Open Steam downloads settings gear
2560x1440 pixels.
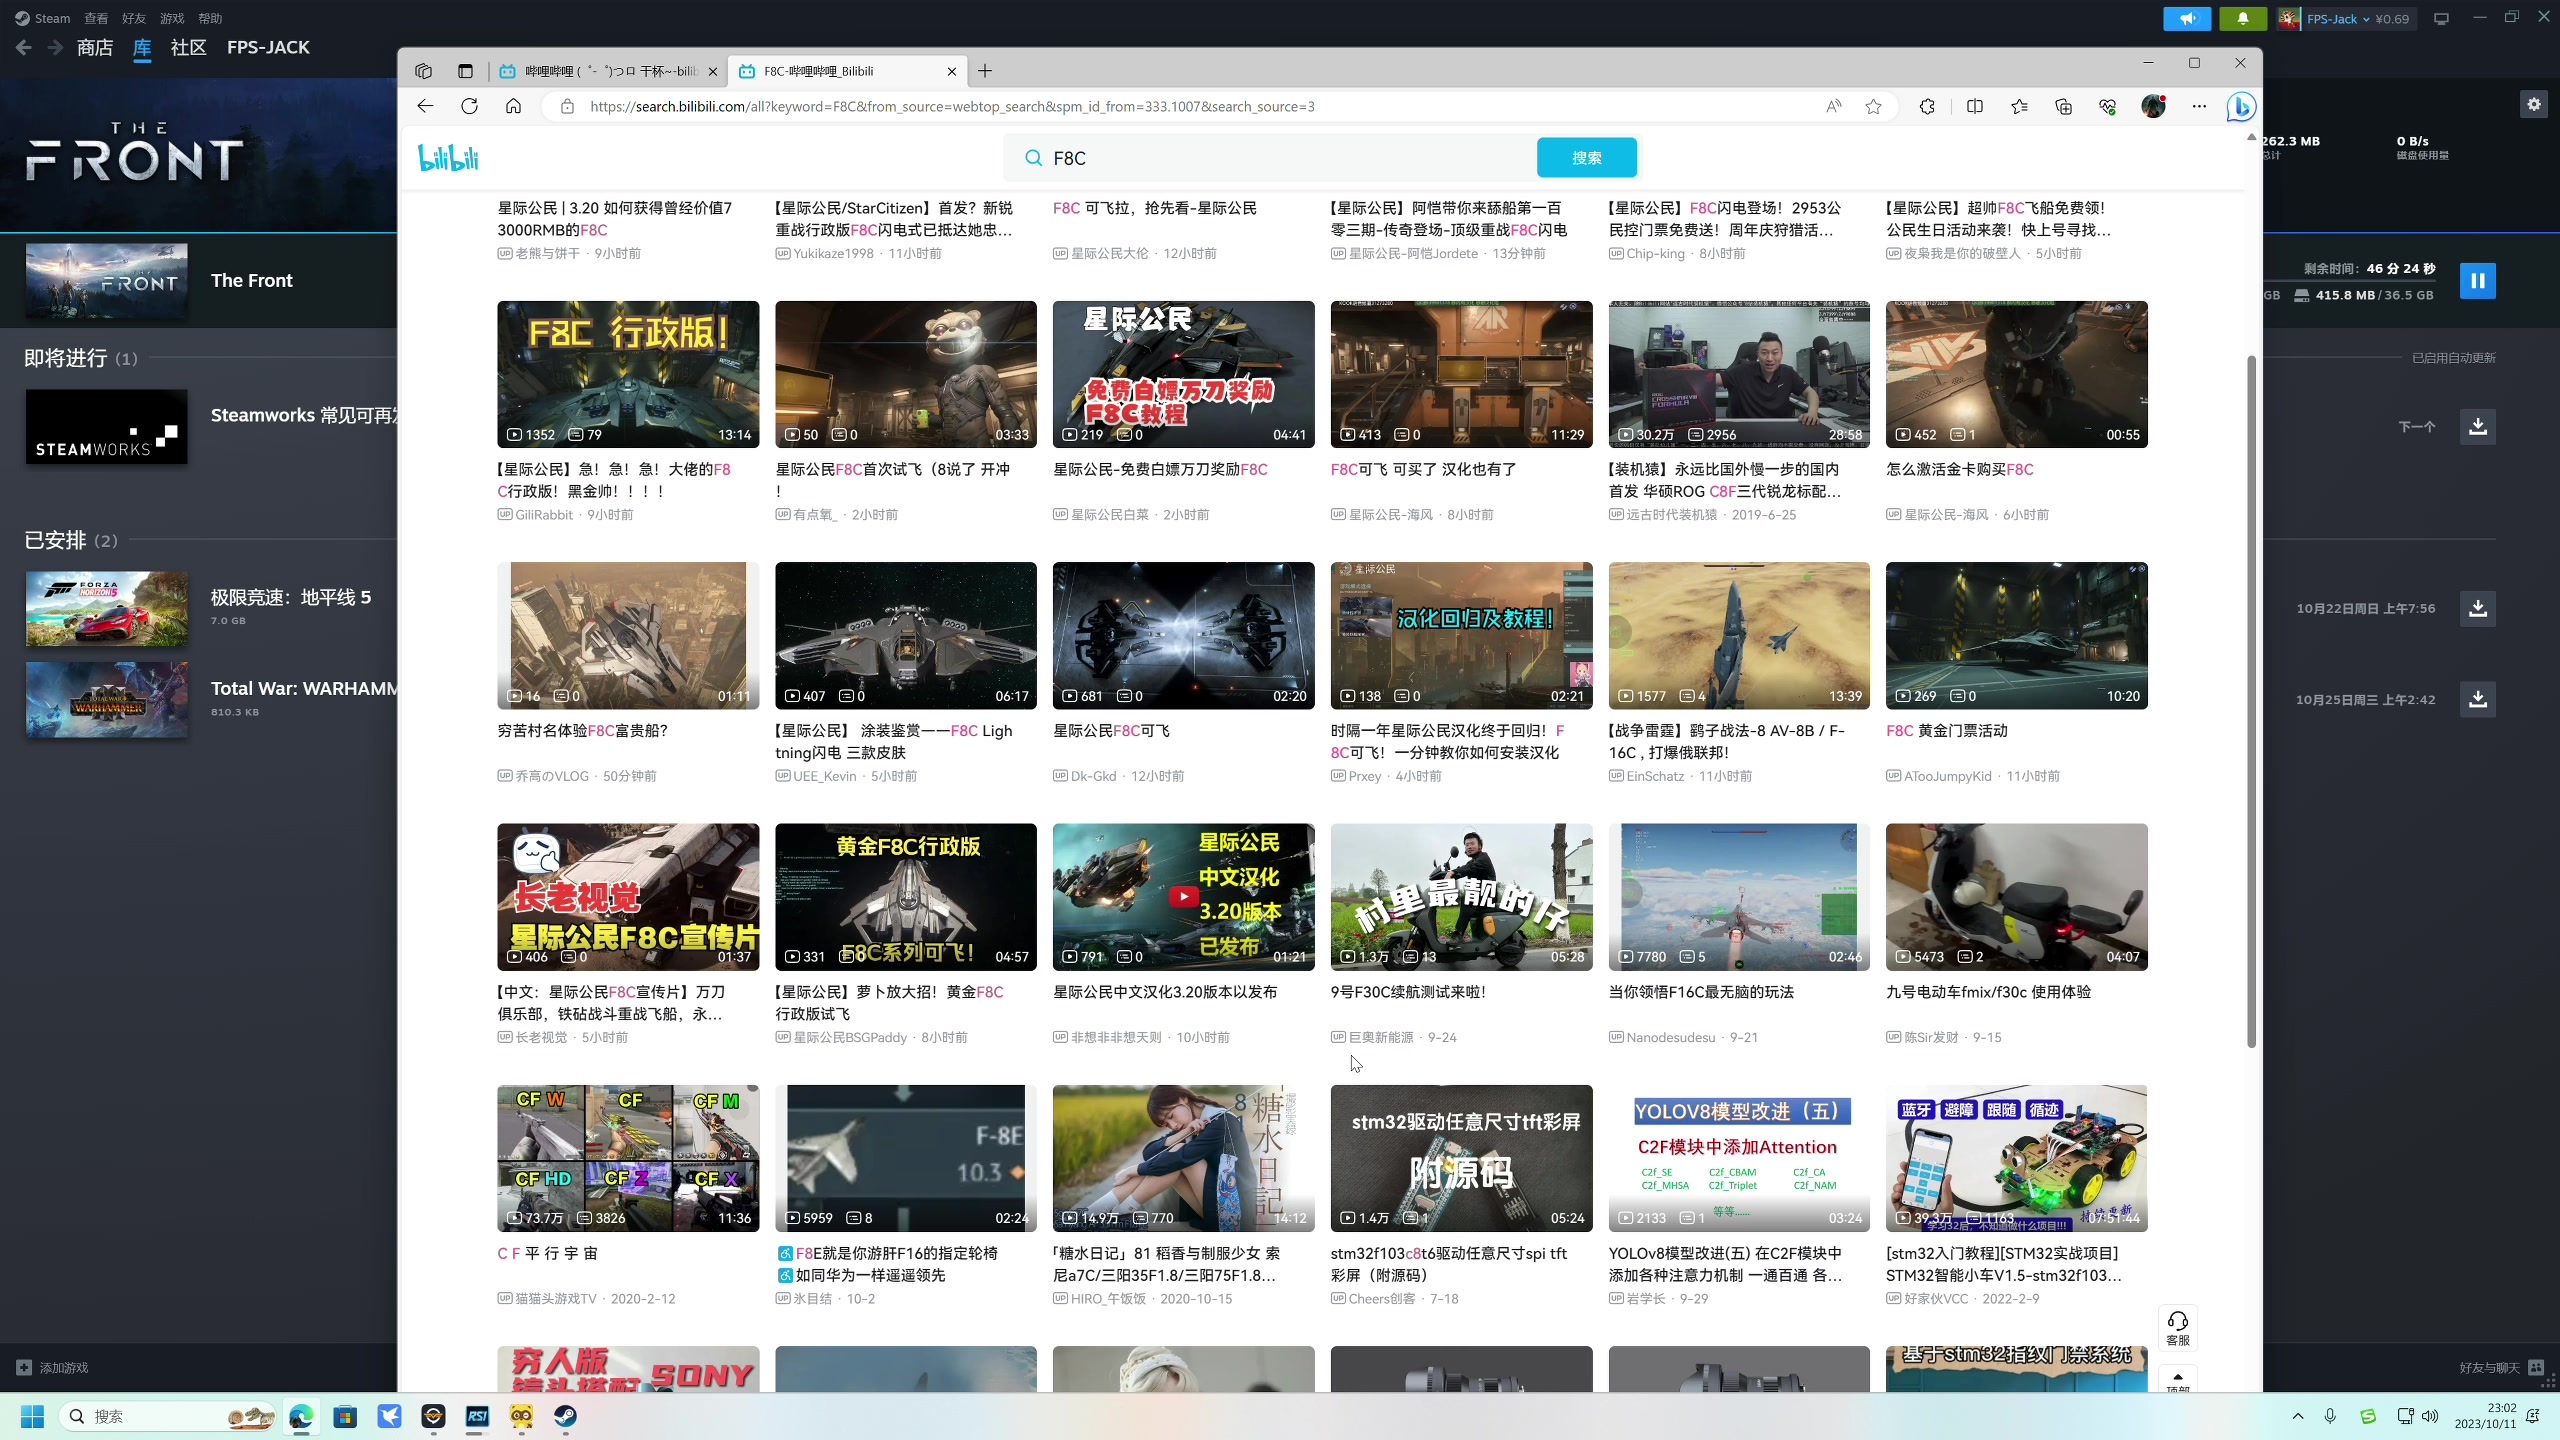click(x=2533, y=104)
